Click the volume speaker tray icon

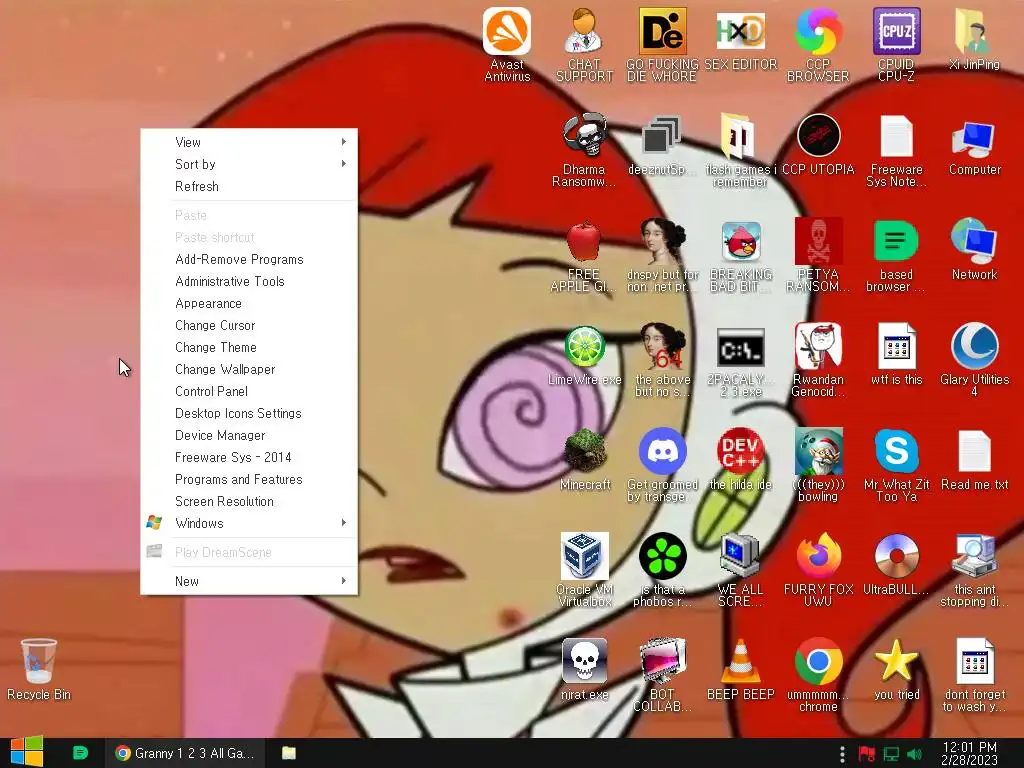tap(914, 754)
